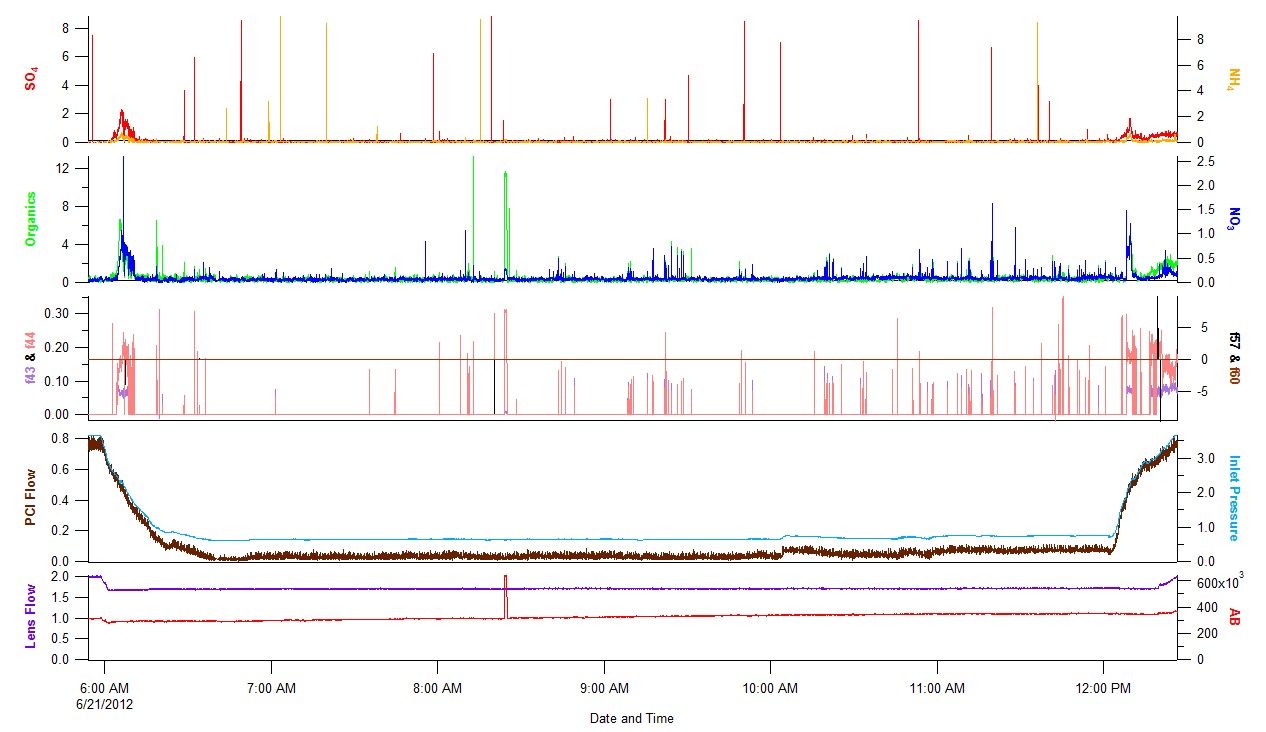Click the 10:00 AM time tick label
Image resolution: width=1266 pixels, height=732 pixels.
pyautogui.click(x=770, y=688)
